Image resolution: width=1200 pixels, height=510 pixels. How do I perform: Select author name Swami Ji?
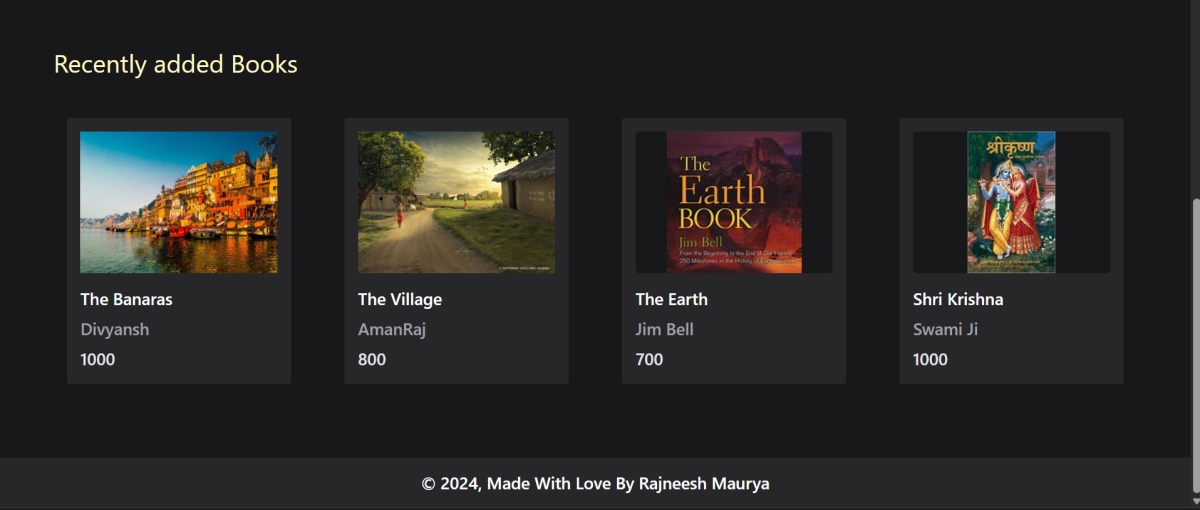click(946, 329)
